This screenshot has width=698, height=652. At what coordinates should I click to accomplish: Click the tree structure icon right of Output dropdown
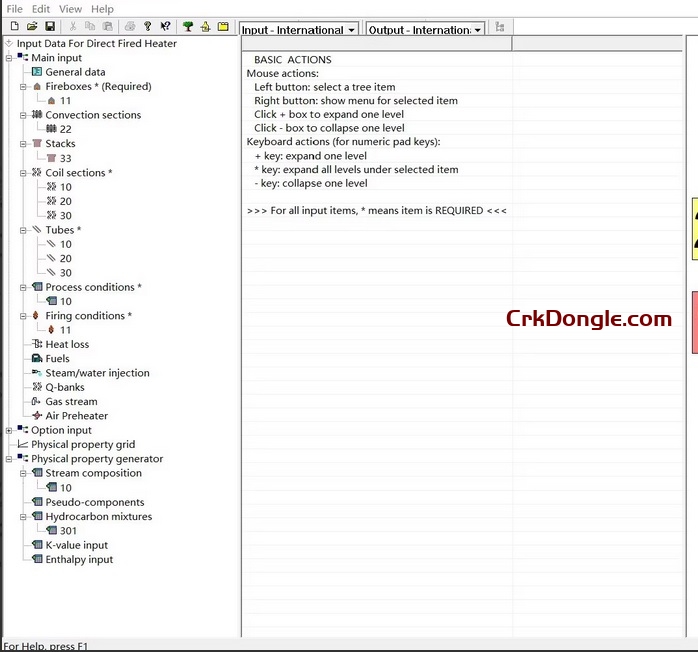click(500, 27)
